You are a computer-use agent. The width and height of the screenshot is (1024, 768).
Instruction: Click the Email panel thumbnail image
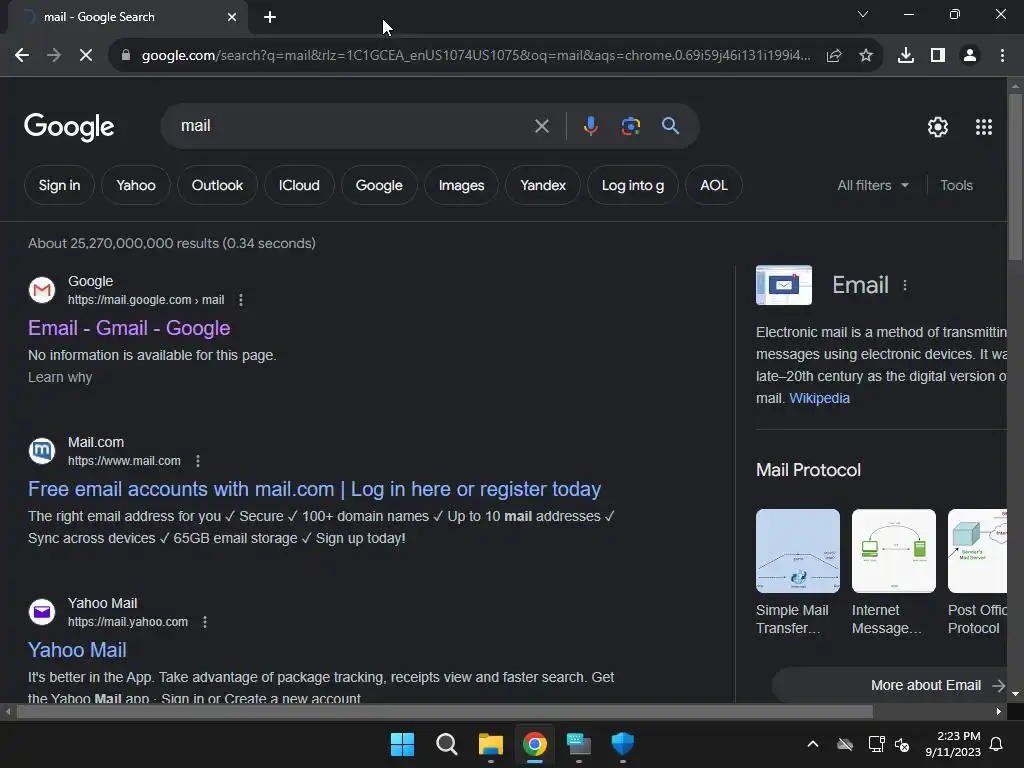(x=784, y=285)
